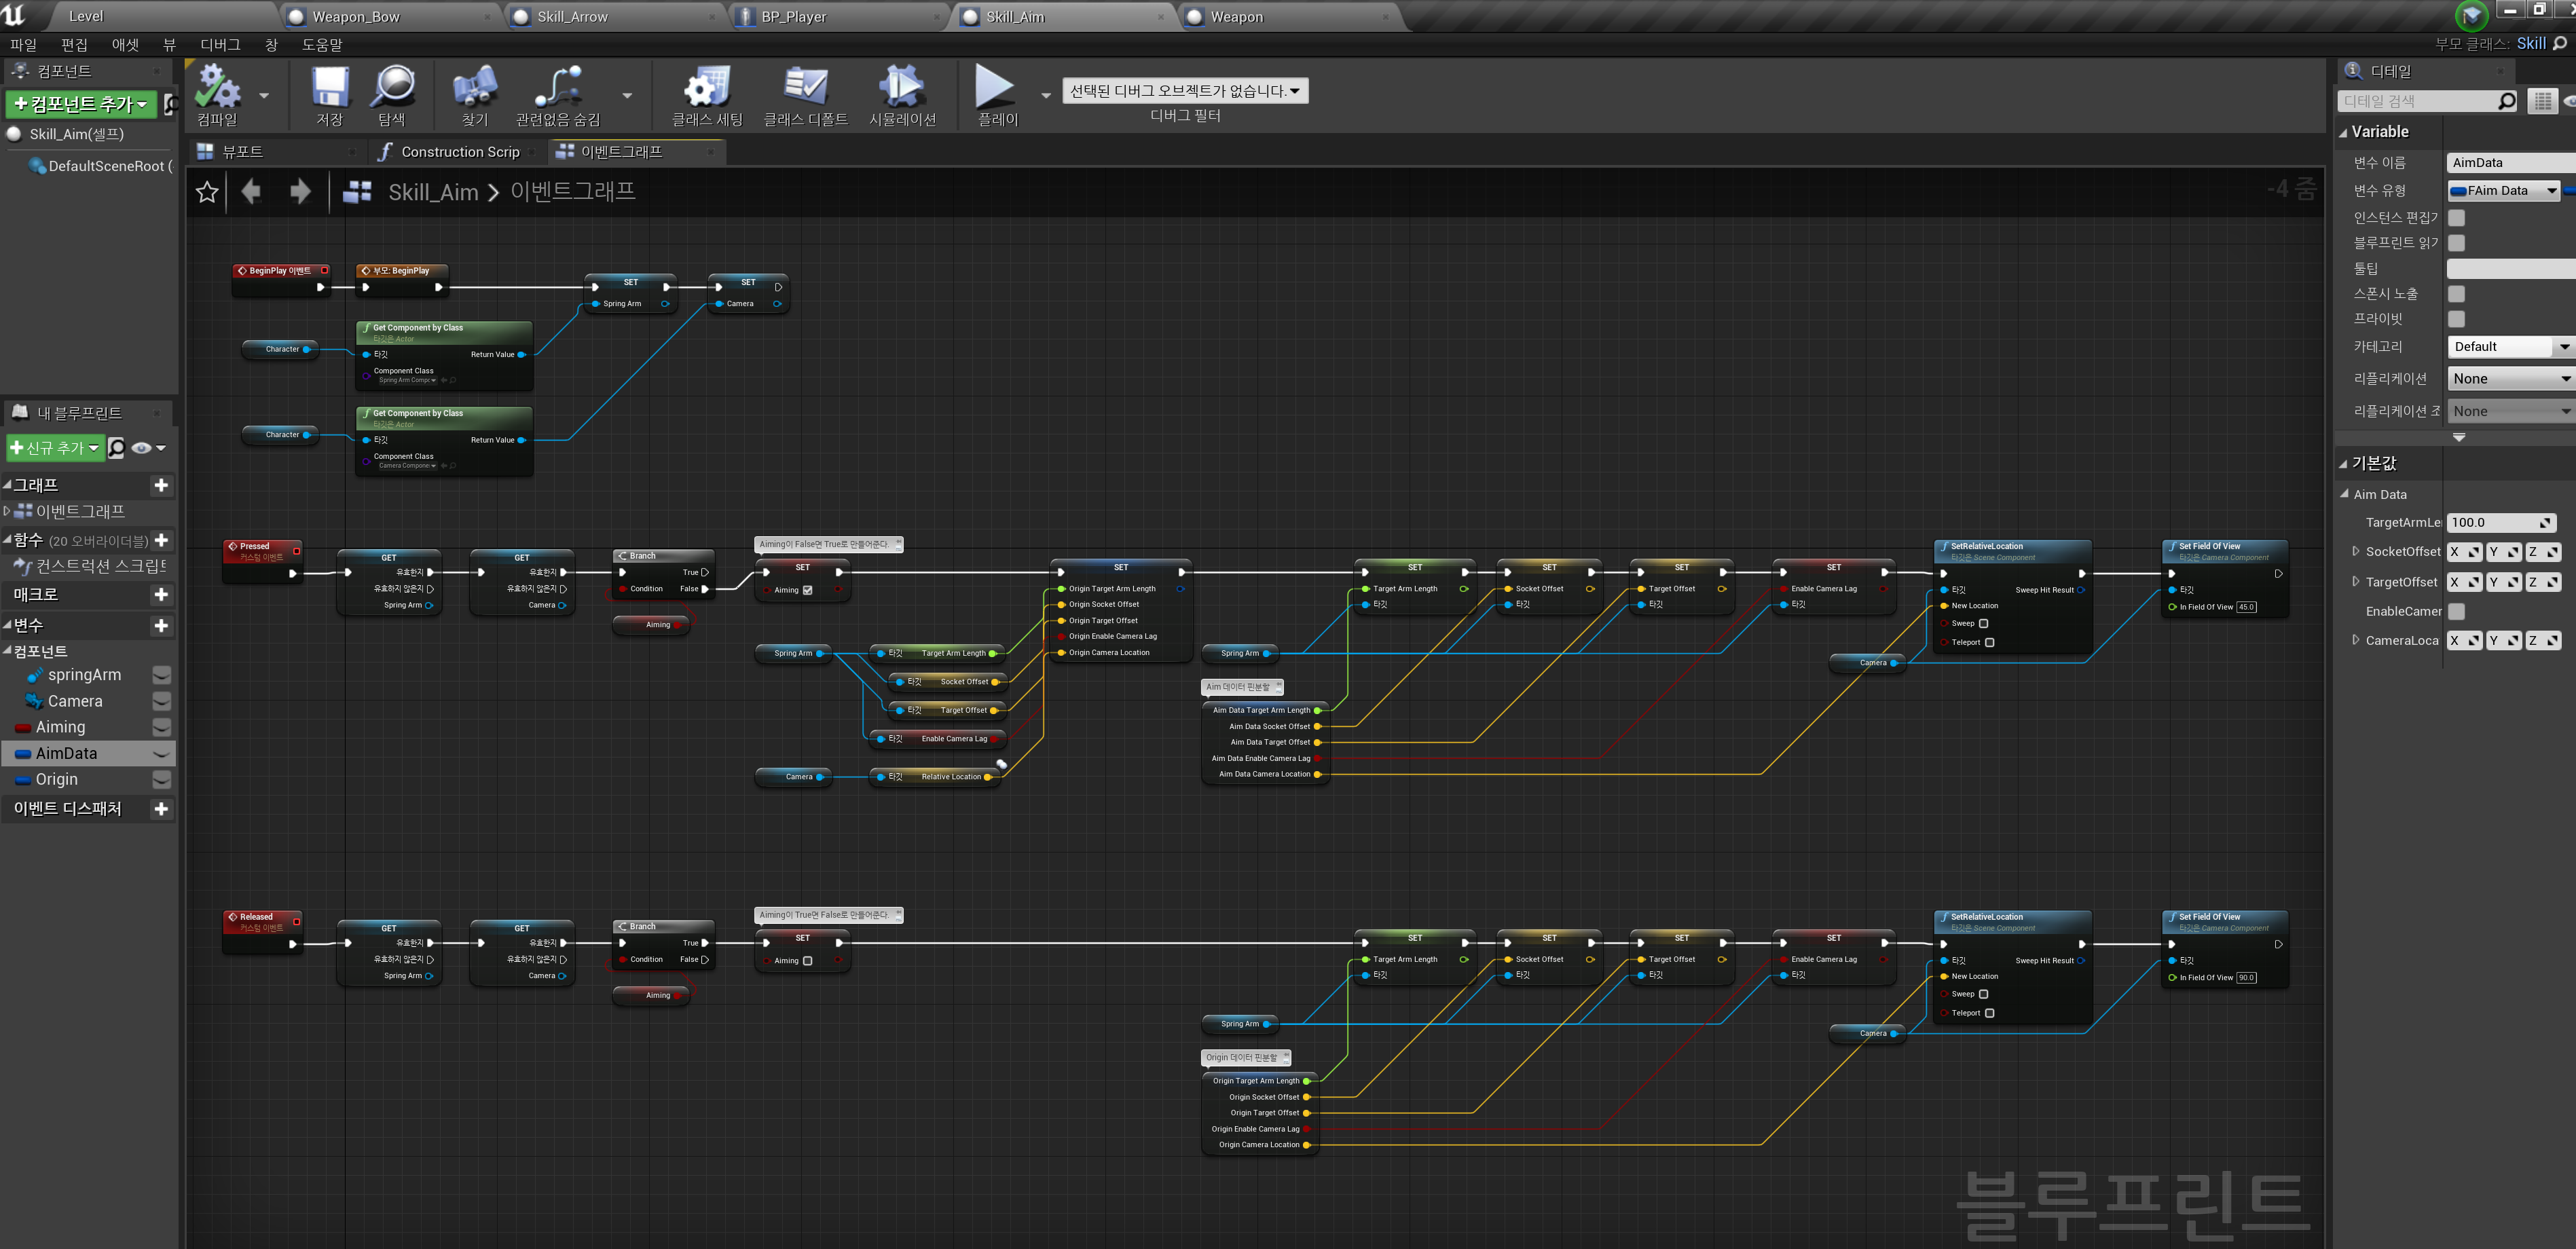Toggle the EnableCamera checkbox in Aim Data
Image resolution: width=2576 pixels, height=1249 pixels.
pos(2456,611)
